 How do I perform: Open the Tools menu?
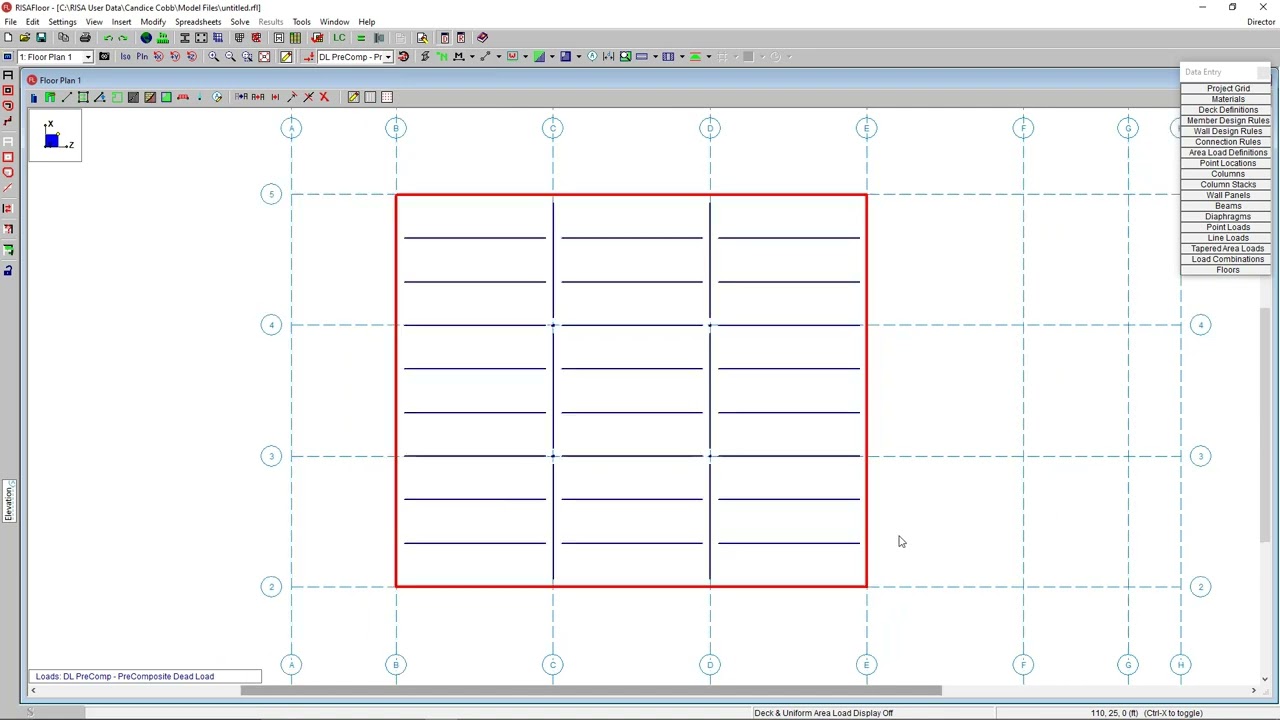301,22
